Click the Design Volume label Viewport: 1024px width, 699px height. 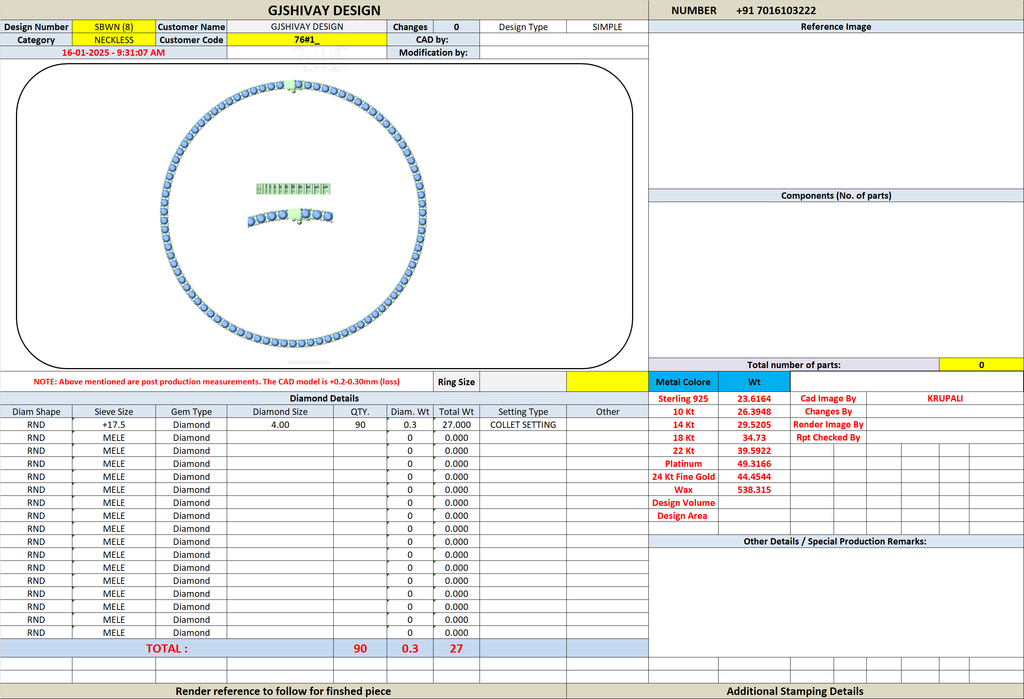pyautogui.click(x=683, y=503)
